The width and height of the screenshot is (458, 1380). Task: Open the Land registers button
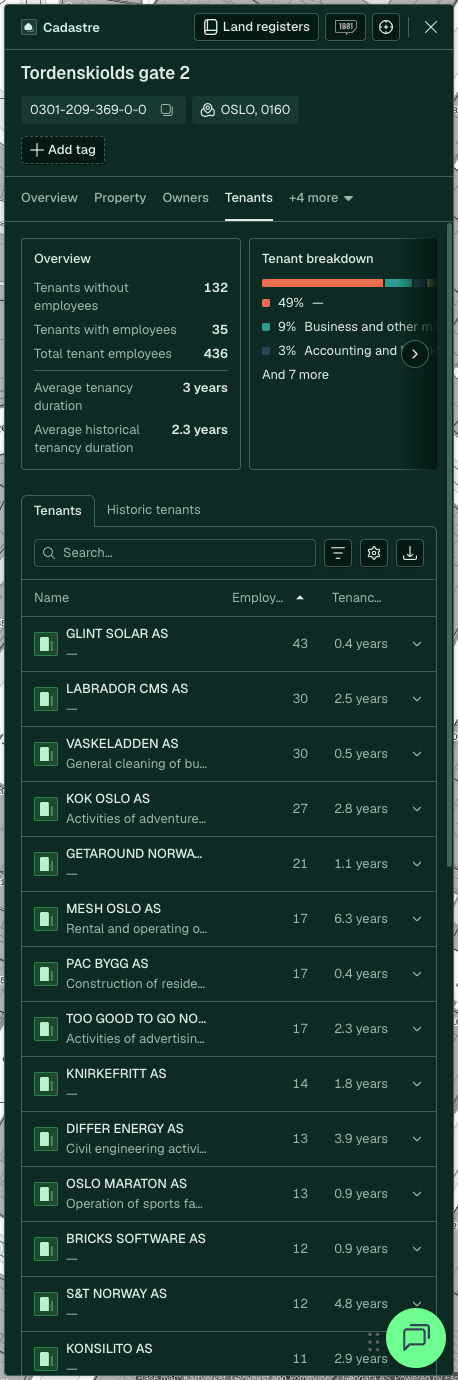tap(256, 27)
